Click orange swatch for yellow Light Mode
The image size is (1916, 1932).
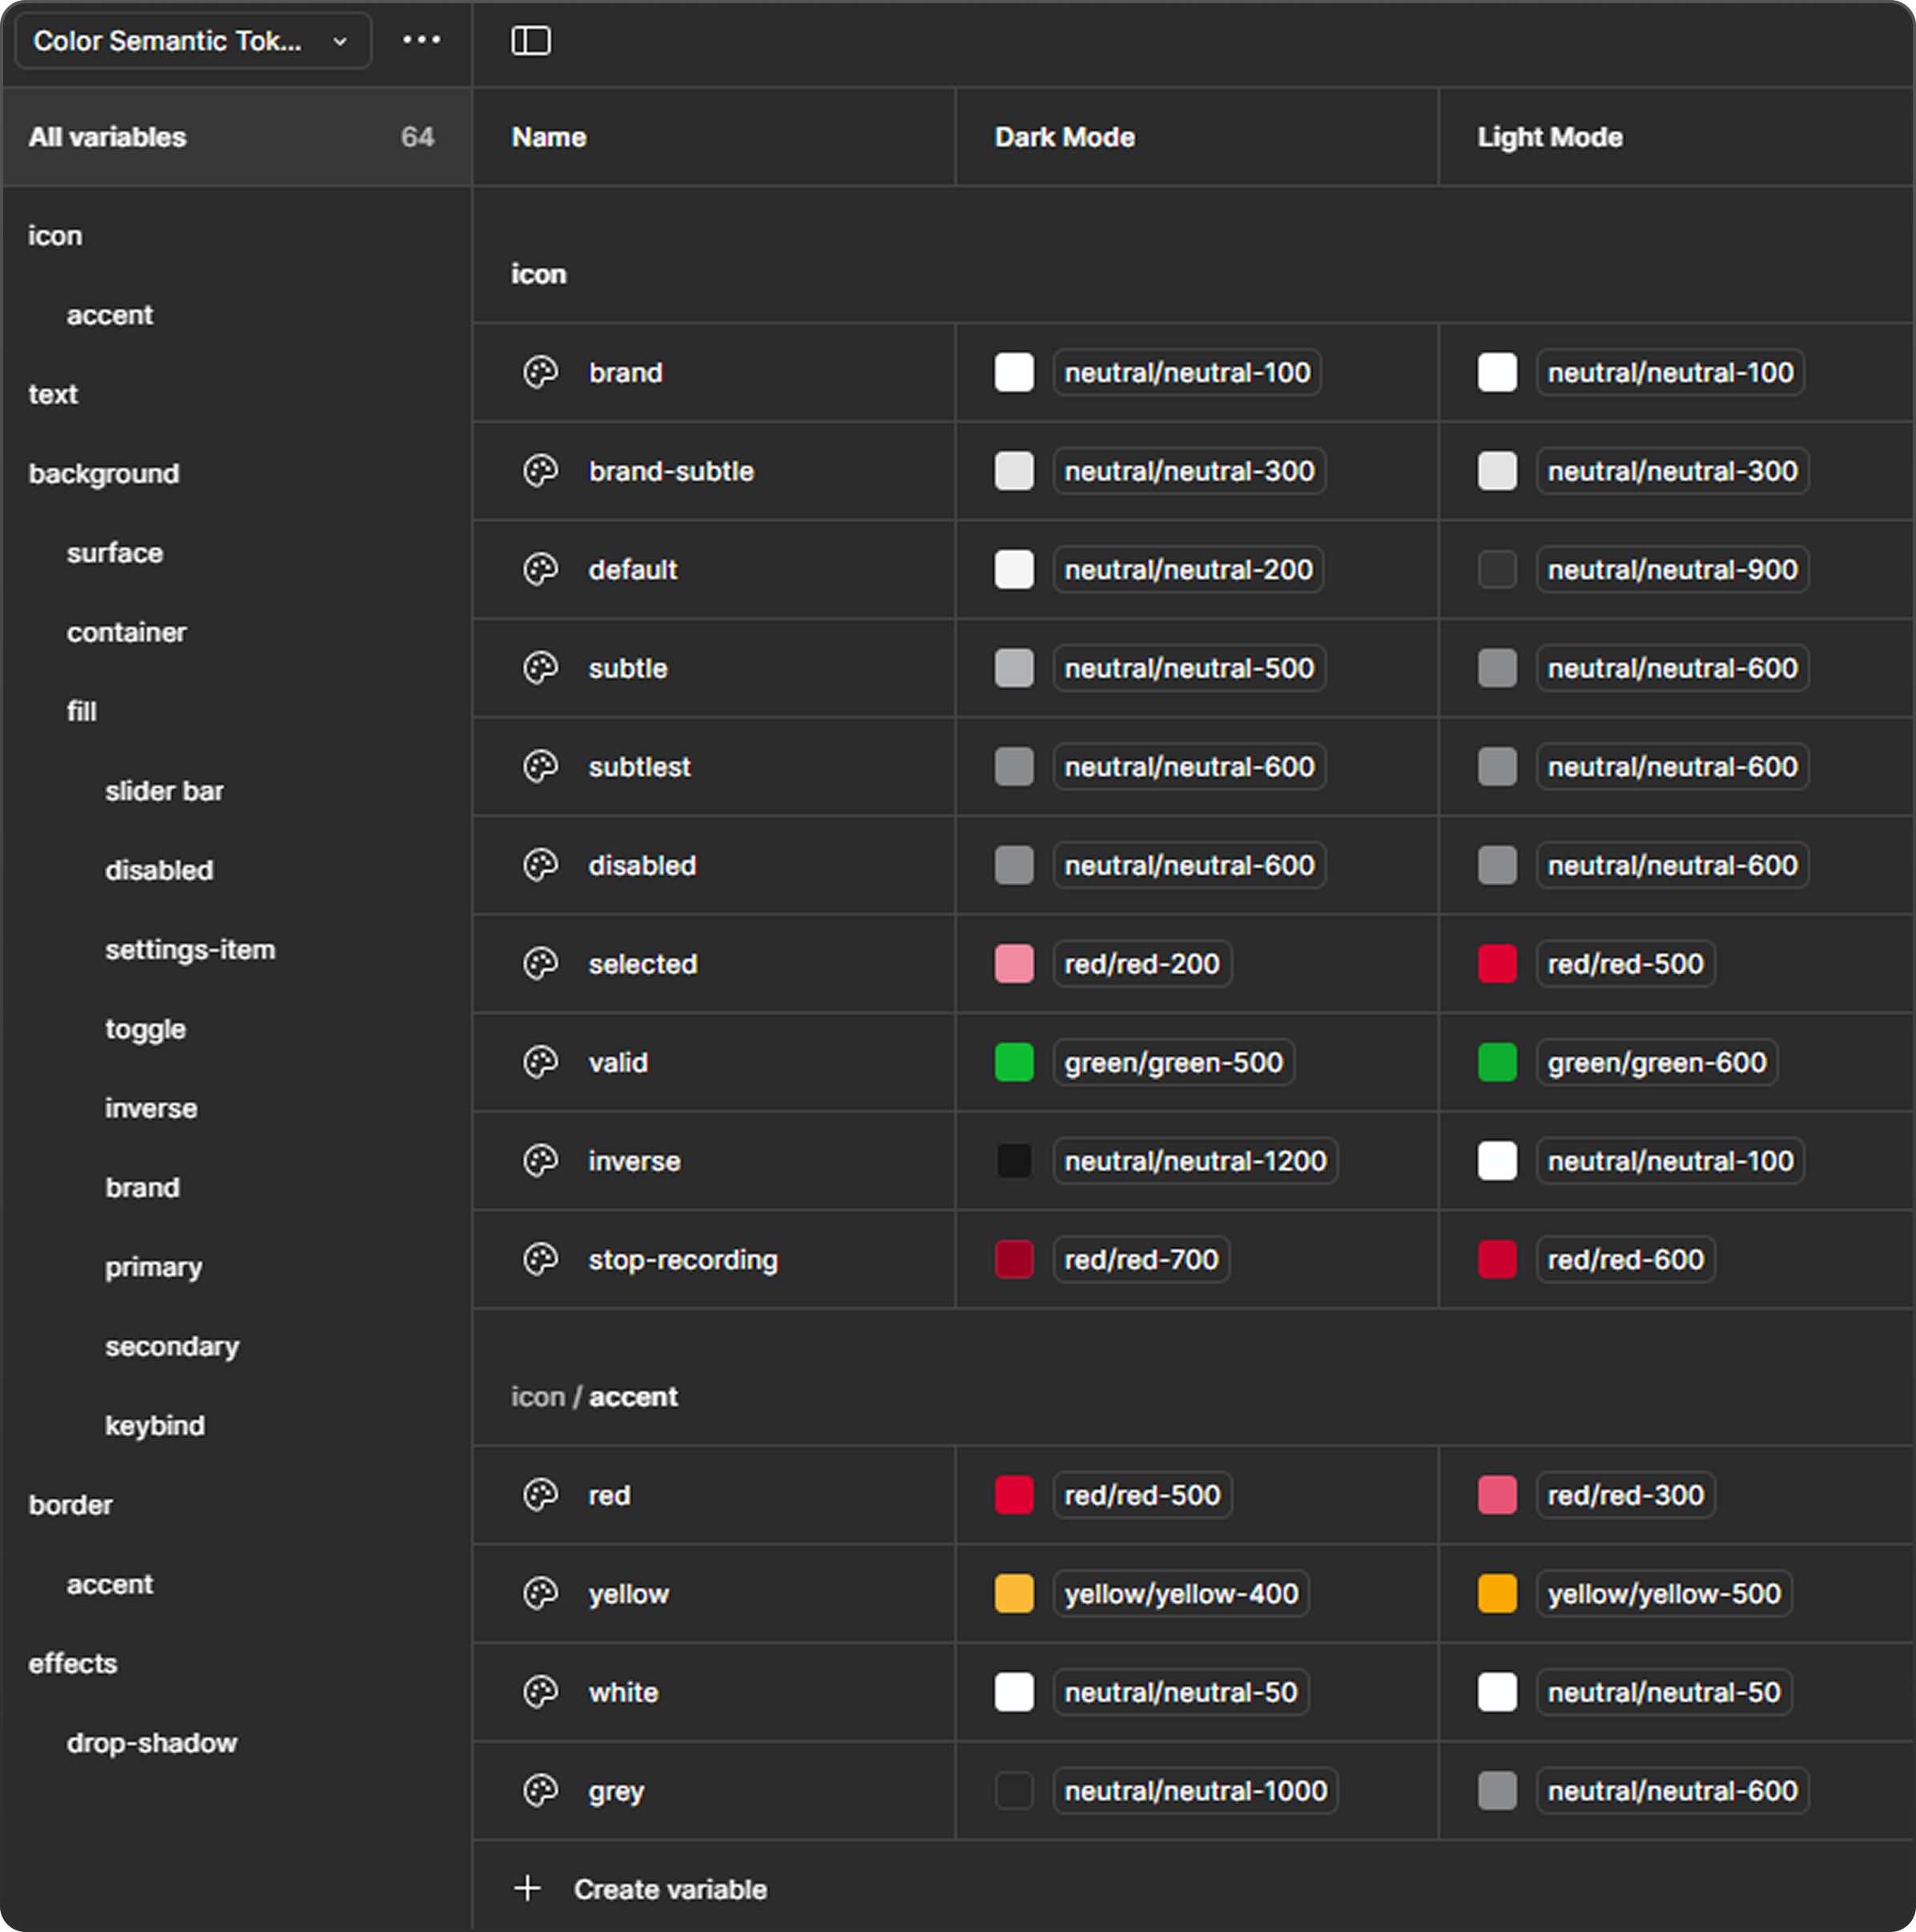(x=1496, y=1593)
